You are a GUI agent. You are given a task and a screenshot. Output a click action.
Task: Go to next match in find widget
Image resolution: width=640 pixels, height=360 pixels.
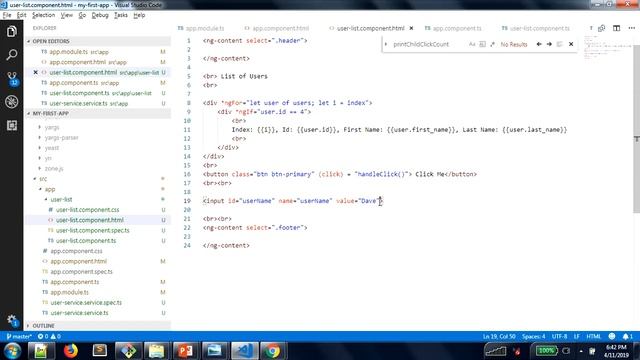click(x=549, y=44)
